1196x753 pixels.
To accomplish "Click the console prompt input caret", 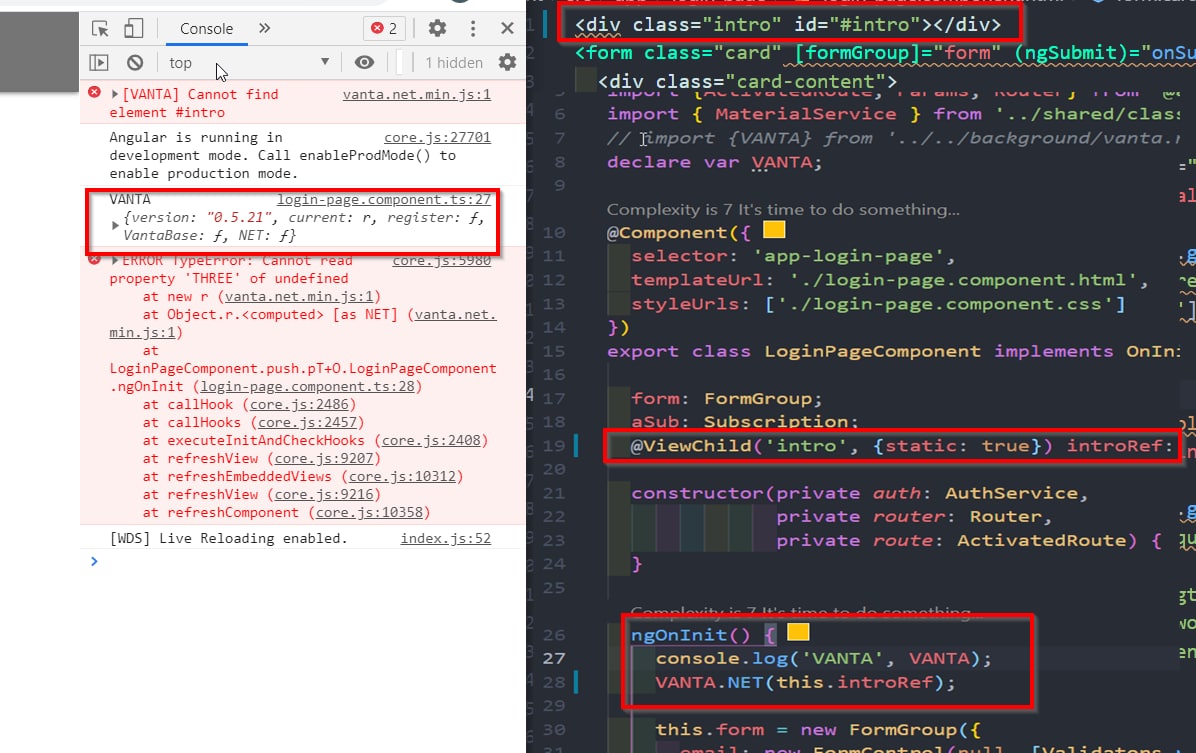I will pos(94,562).
